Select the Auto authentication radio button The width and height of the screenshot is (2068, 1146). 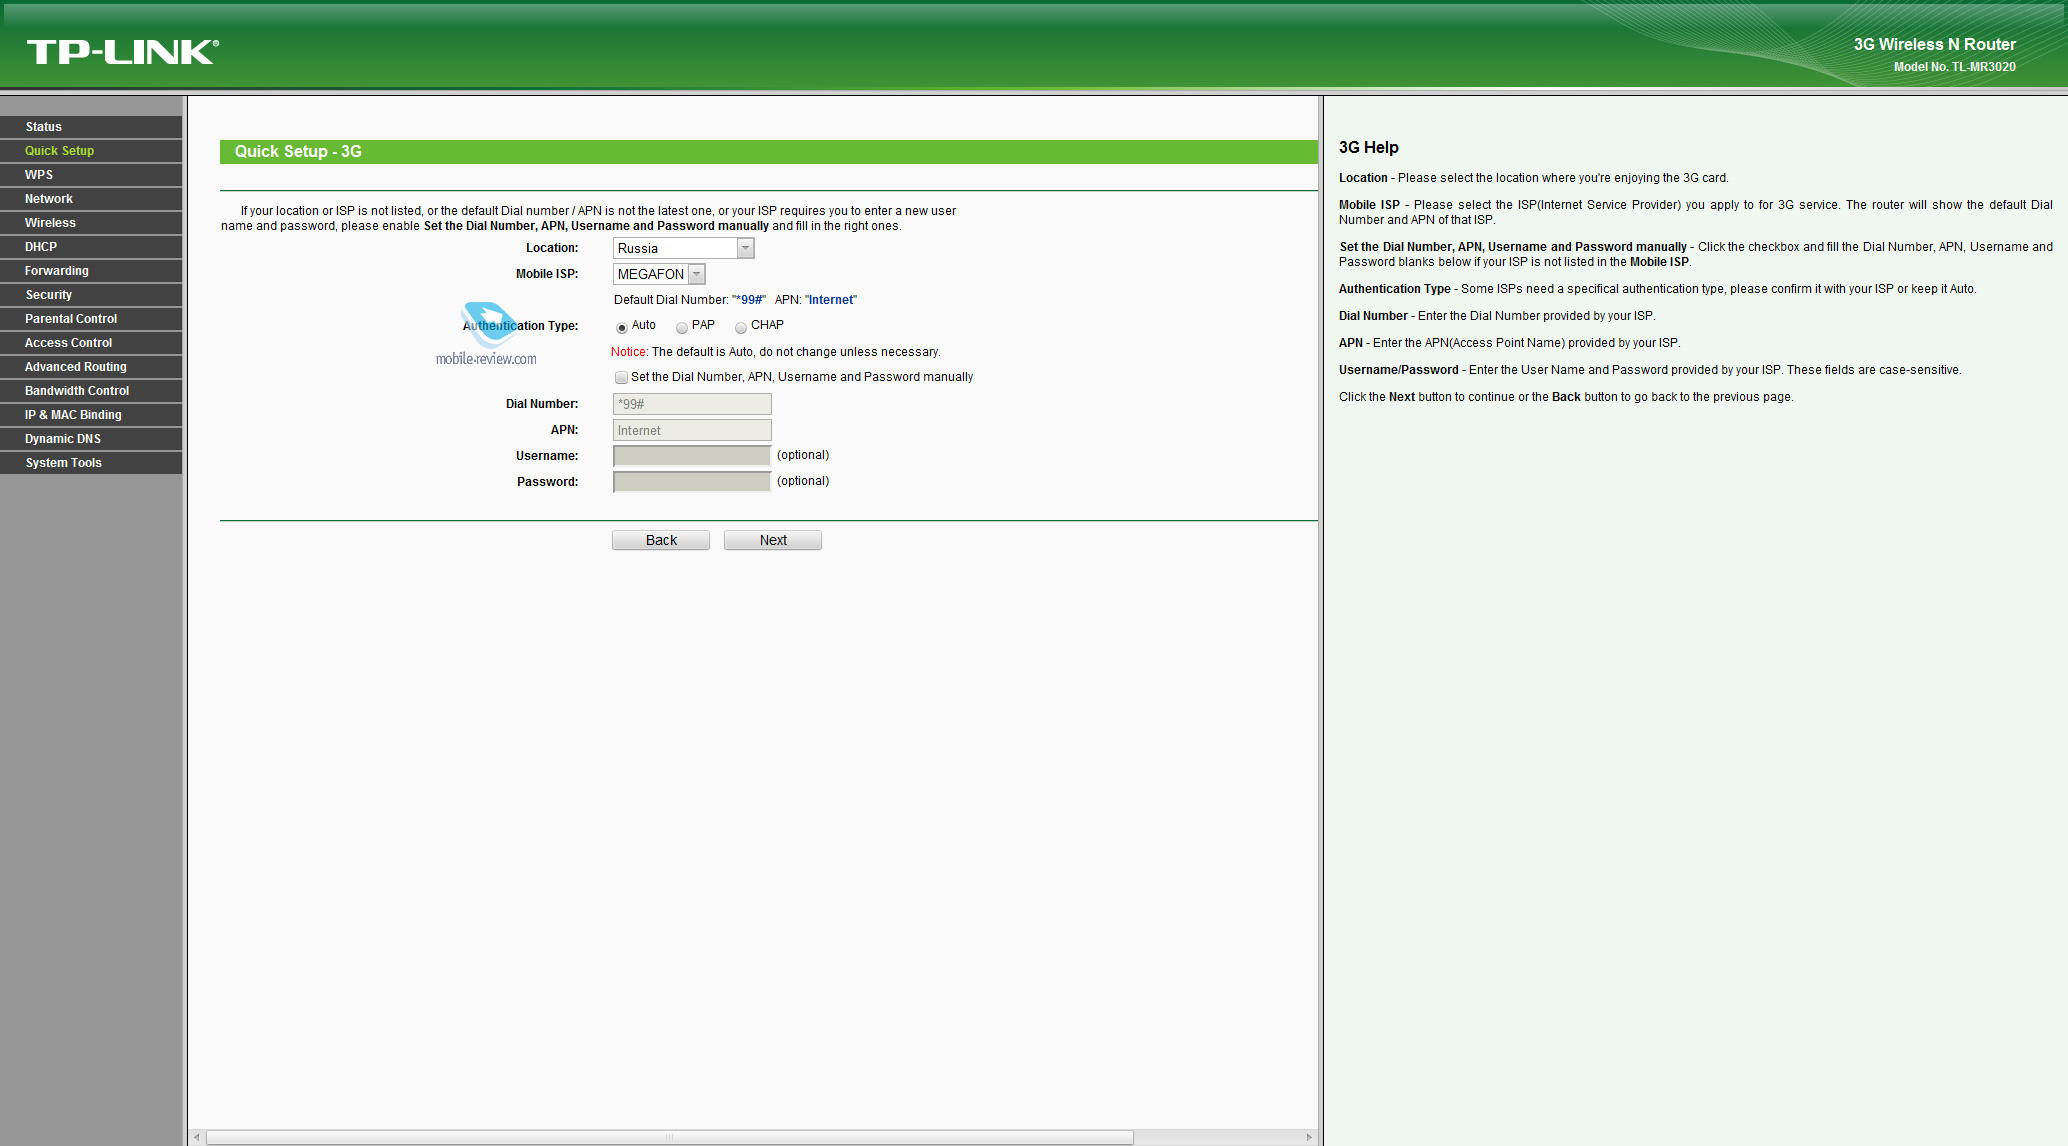click(622, 327)
